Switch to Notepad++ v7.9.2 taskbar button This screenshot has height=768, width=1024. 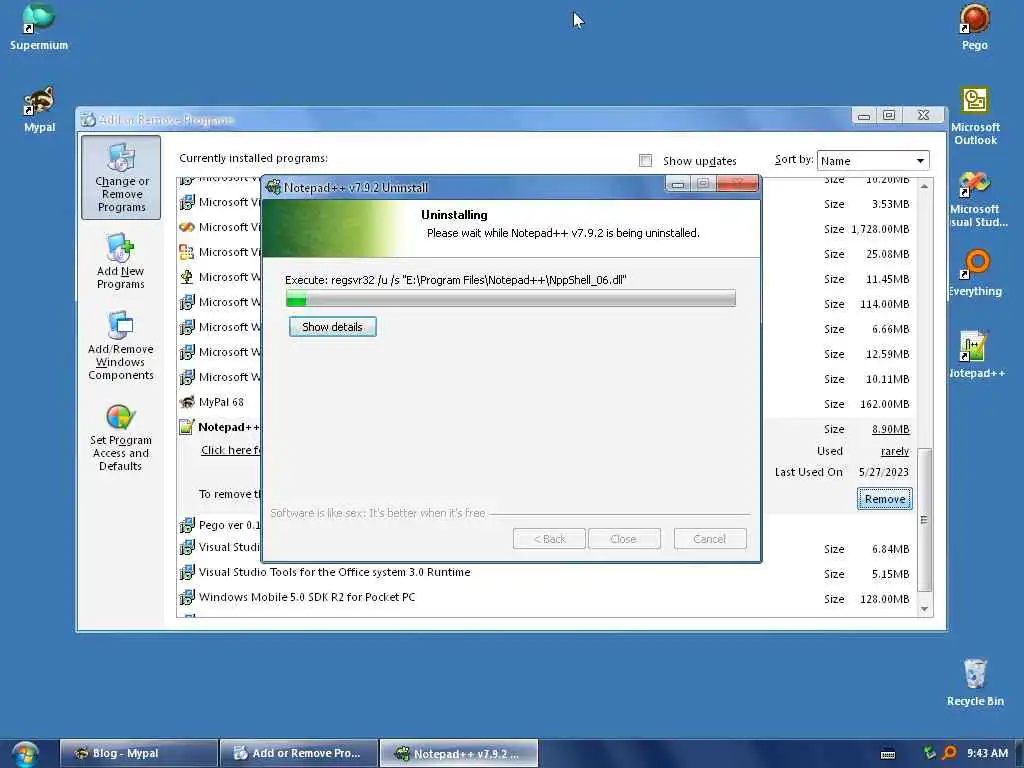click(x=459, y=754)
